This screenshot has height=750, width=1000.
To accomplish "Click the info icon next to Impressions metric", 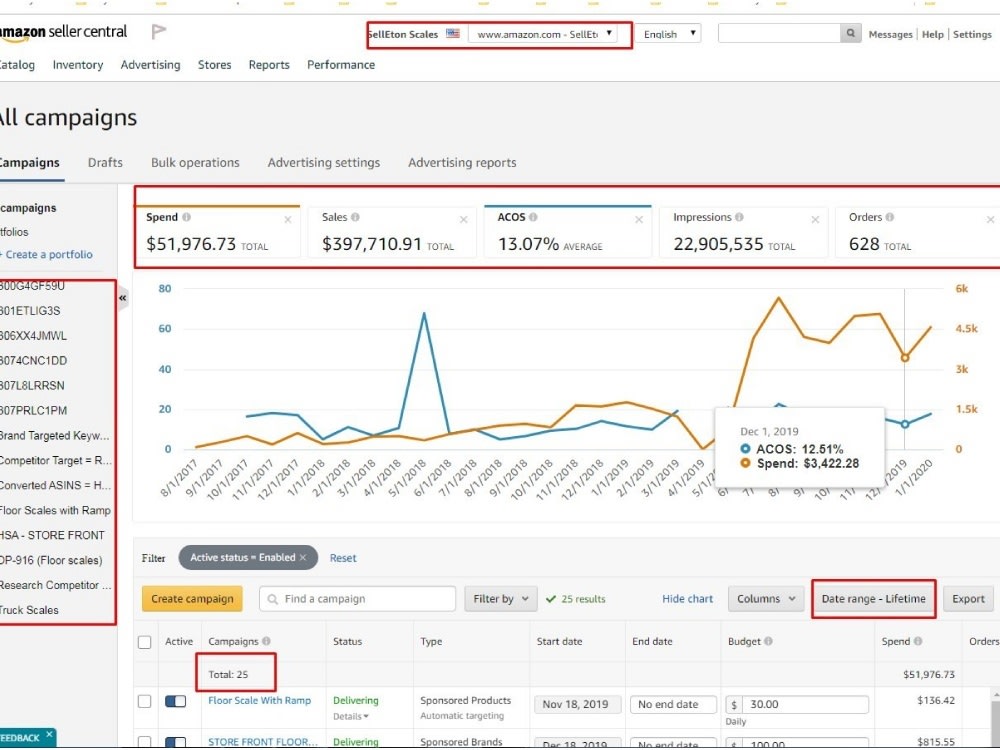I will pyautogui.click(x=739, y=217).
